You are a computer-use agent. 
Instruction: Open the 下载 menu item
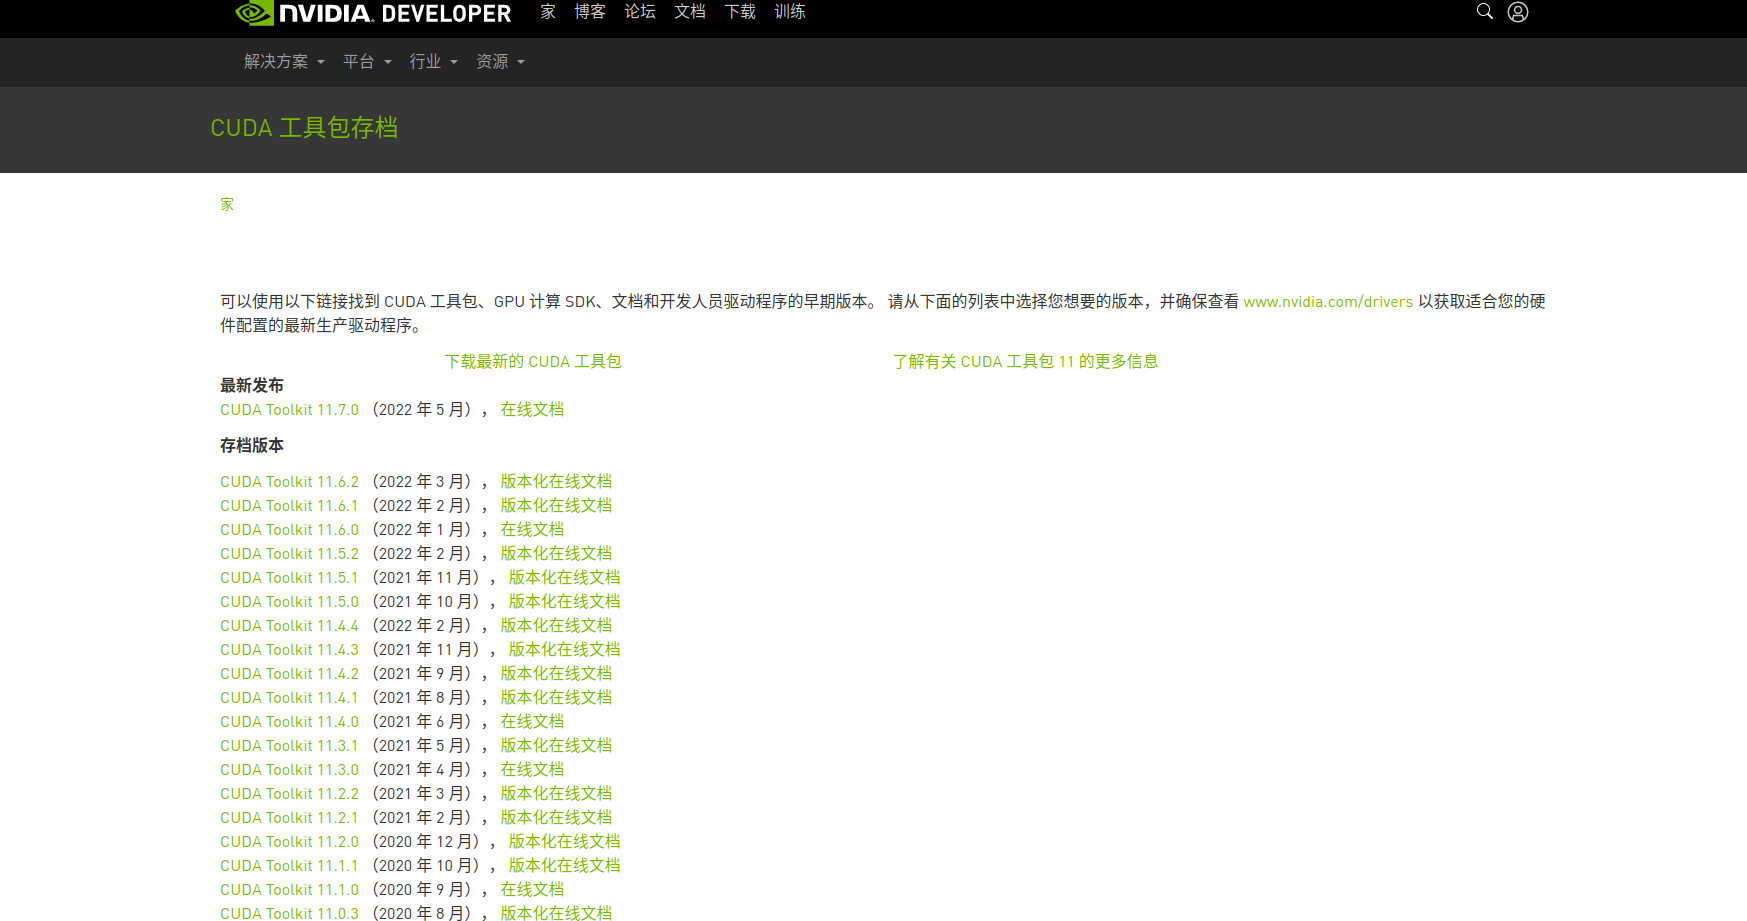click(x=739, y=12)
